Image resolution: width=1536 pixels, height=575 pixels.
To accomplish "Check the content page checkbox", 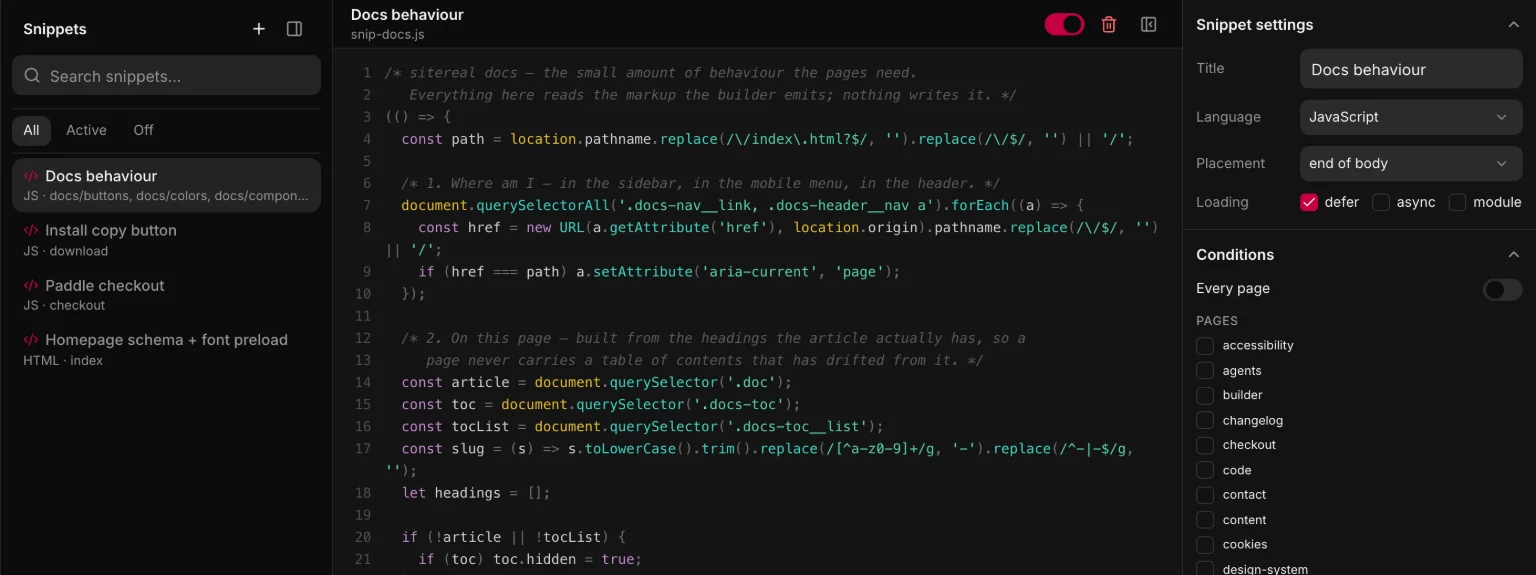I will [x=1205, y=520].
